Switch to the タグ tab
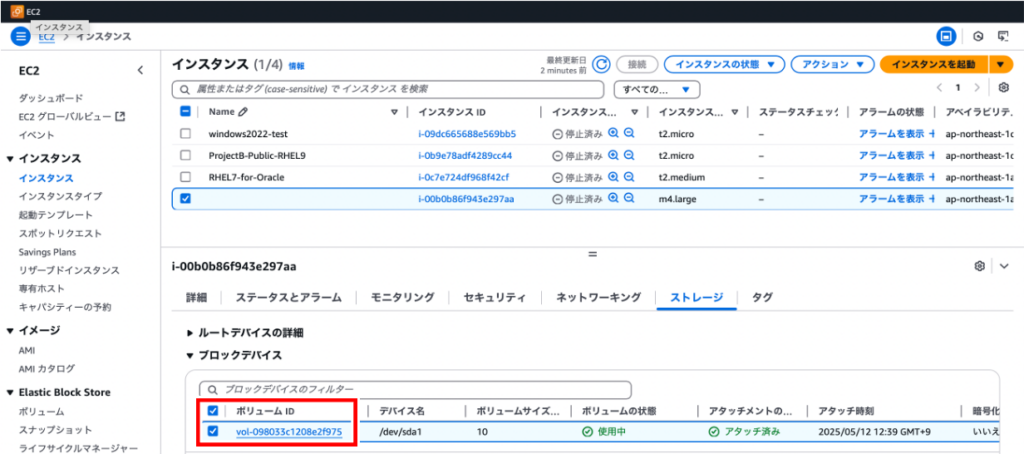 point(762,297)
